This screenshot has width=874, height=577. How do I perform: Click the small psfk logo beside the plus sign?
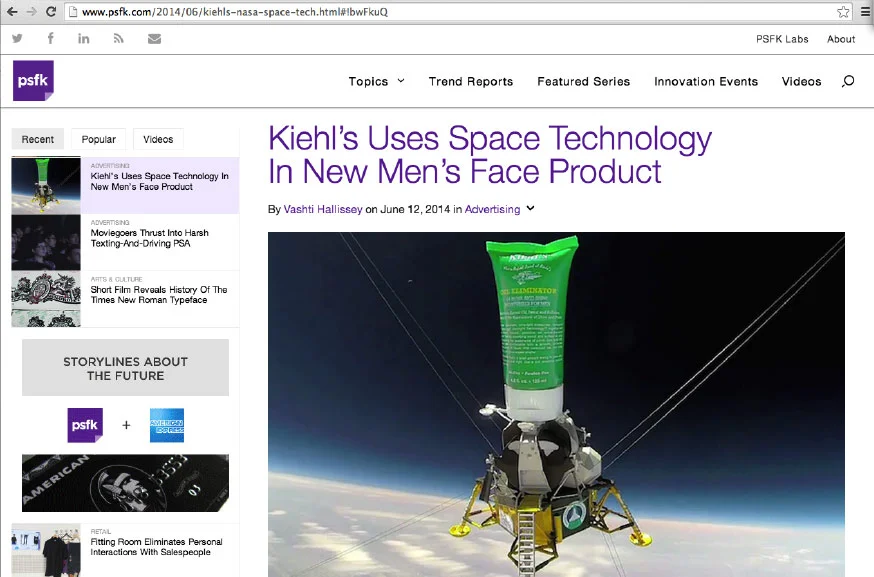[x=85, y=425]
